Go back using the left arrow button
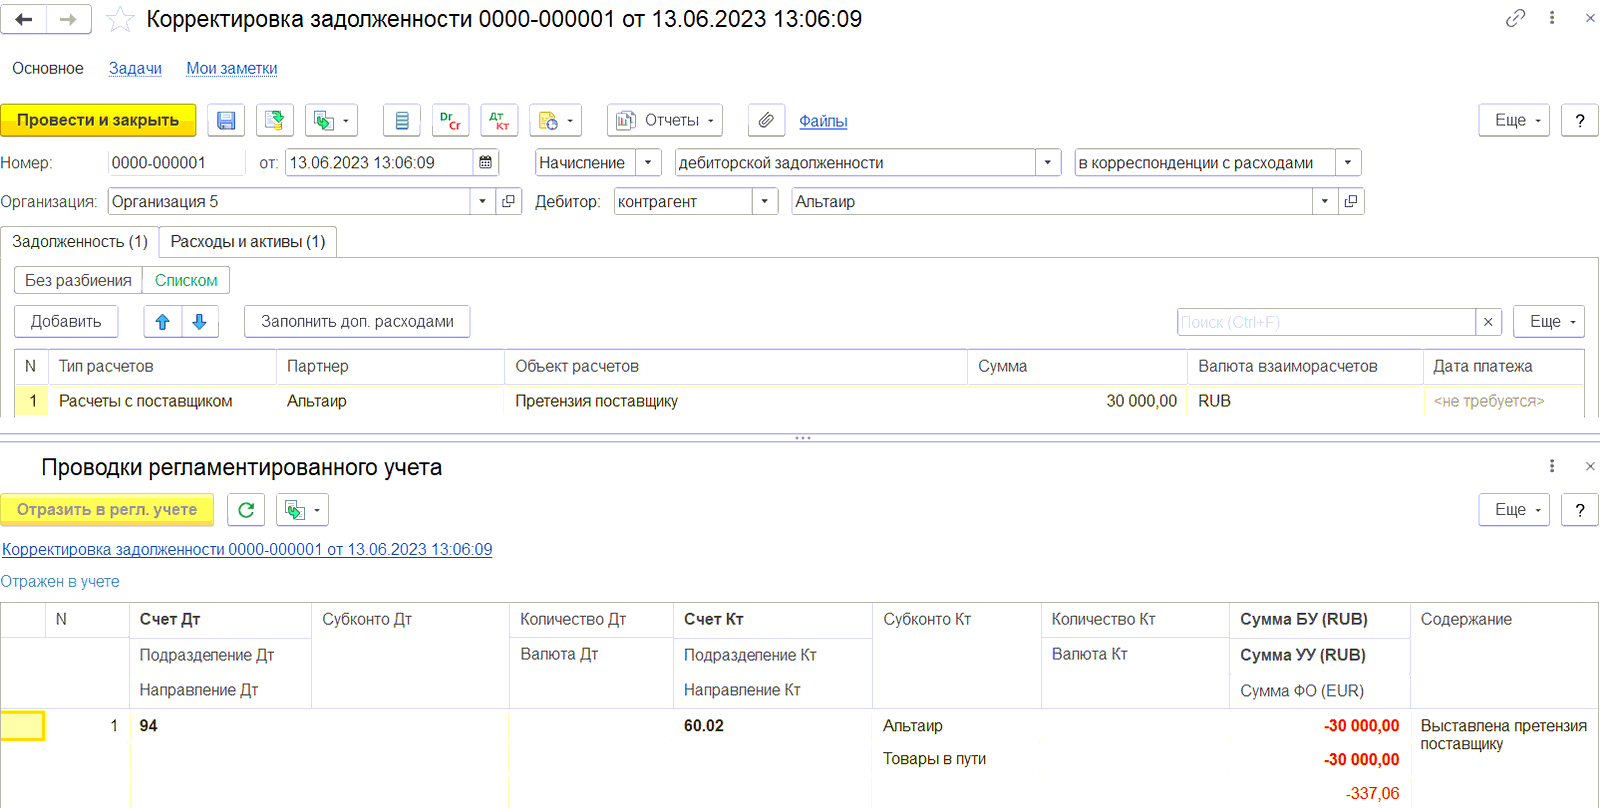 [x=24, y=19]
